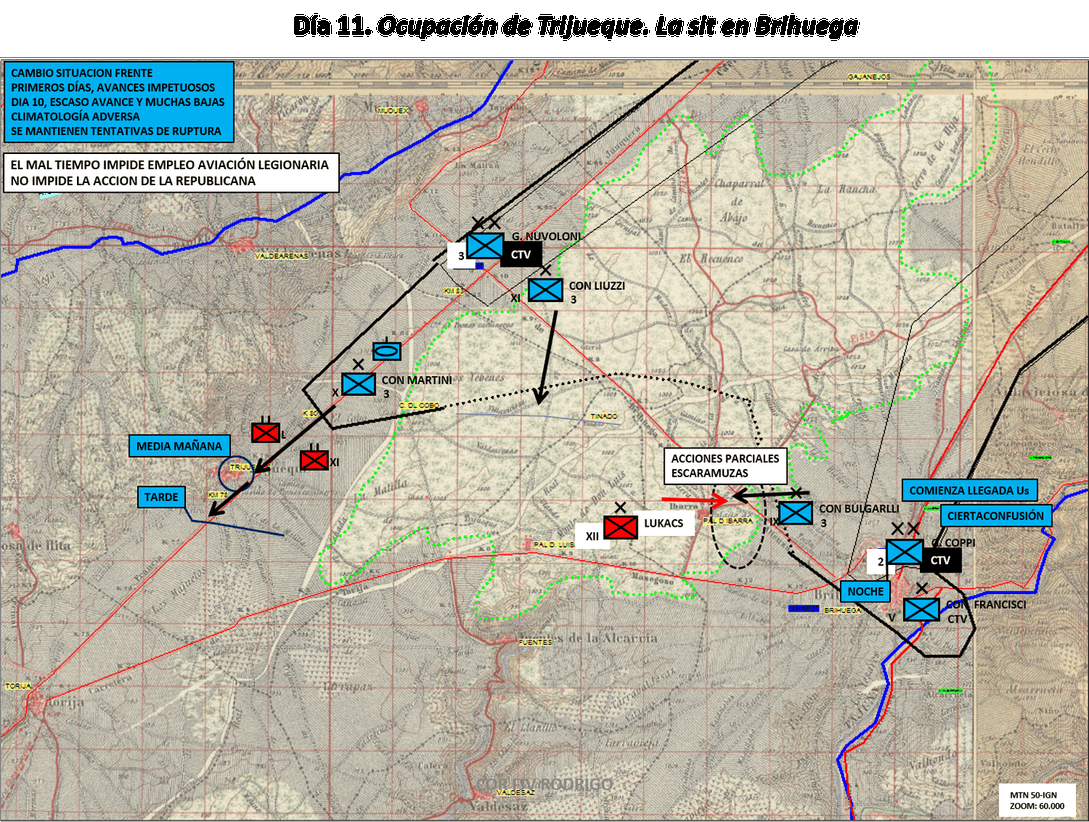This screenshot has width=1089, height=822.
Task: Click the COMIENZA LLEGADA Us label
Action: click(x=970, y=490)
